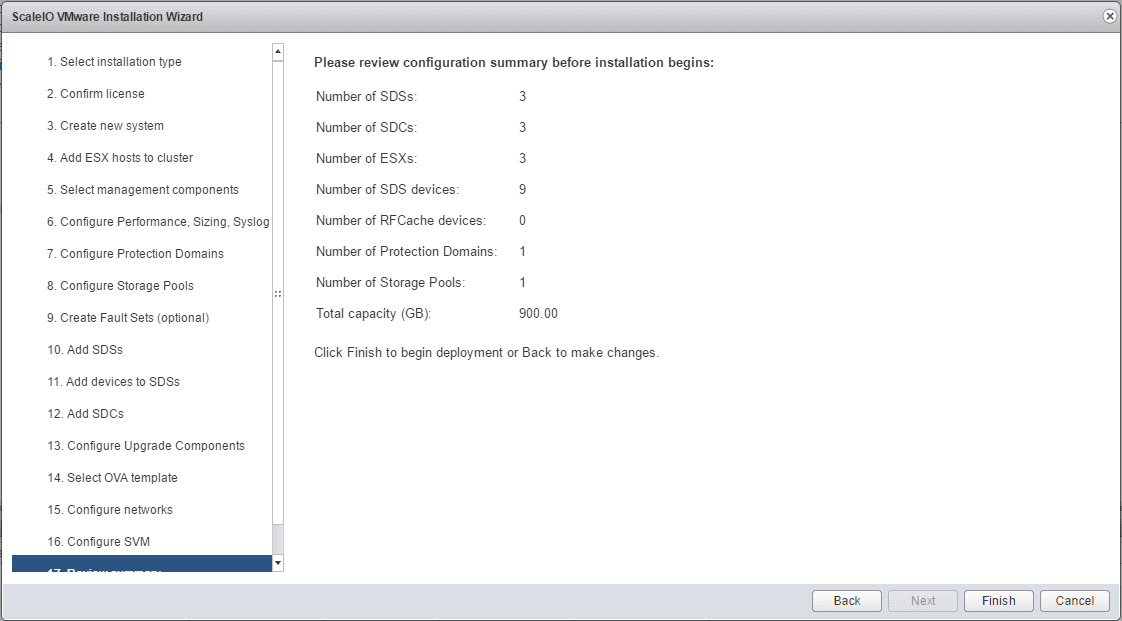Image resolution: width=1122 pixels, height=621 pixels.
Task: Go to step 1 Select installation type
Action: click(114, 62)
